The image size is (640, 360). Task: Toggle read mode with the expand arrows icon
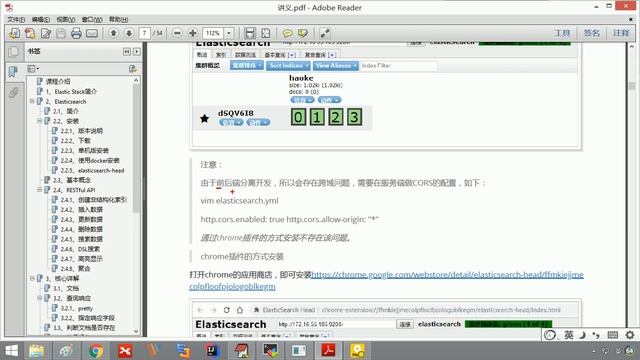pyautogui.click(x=324, y=33)
